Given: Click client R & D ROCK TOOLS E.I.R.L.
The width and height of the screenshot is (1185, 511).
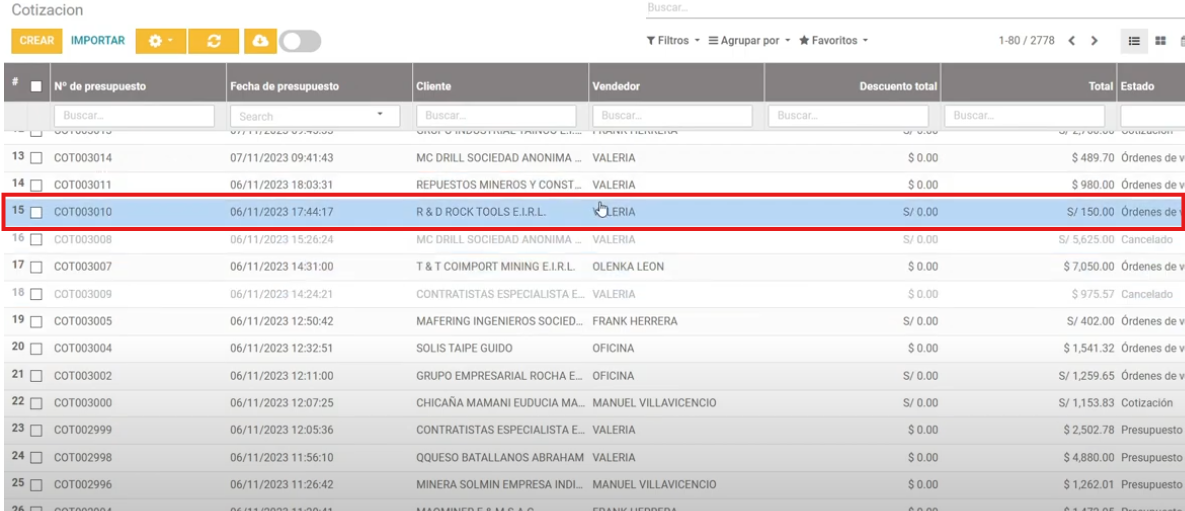Looking at the screenshot, I should [481, 212].
